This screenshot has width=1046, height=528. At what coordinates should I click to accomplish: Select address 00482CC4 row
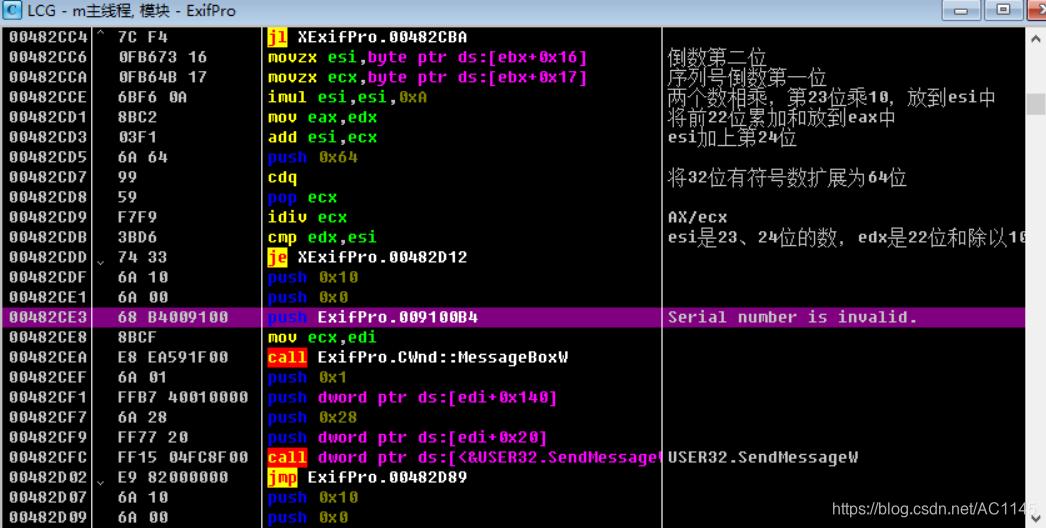click(48, 37)
